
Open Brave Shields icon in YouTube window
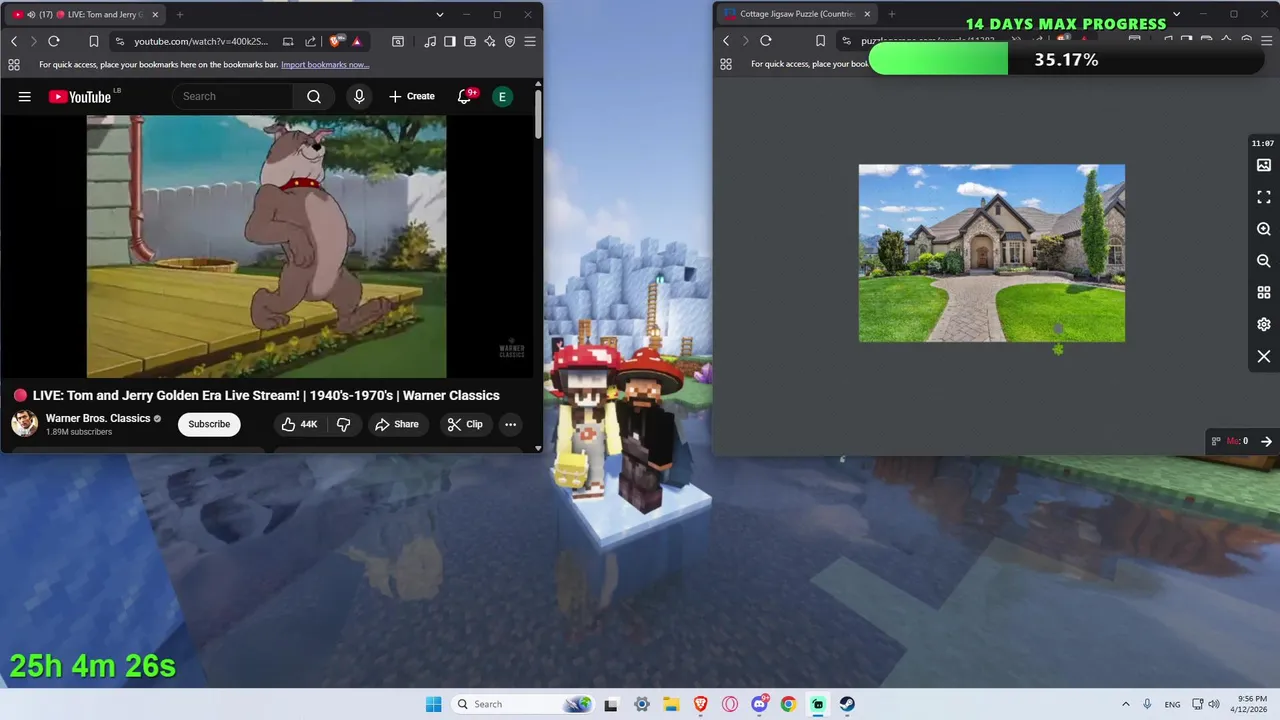pyautogui.click(x=335, y=41)
